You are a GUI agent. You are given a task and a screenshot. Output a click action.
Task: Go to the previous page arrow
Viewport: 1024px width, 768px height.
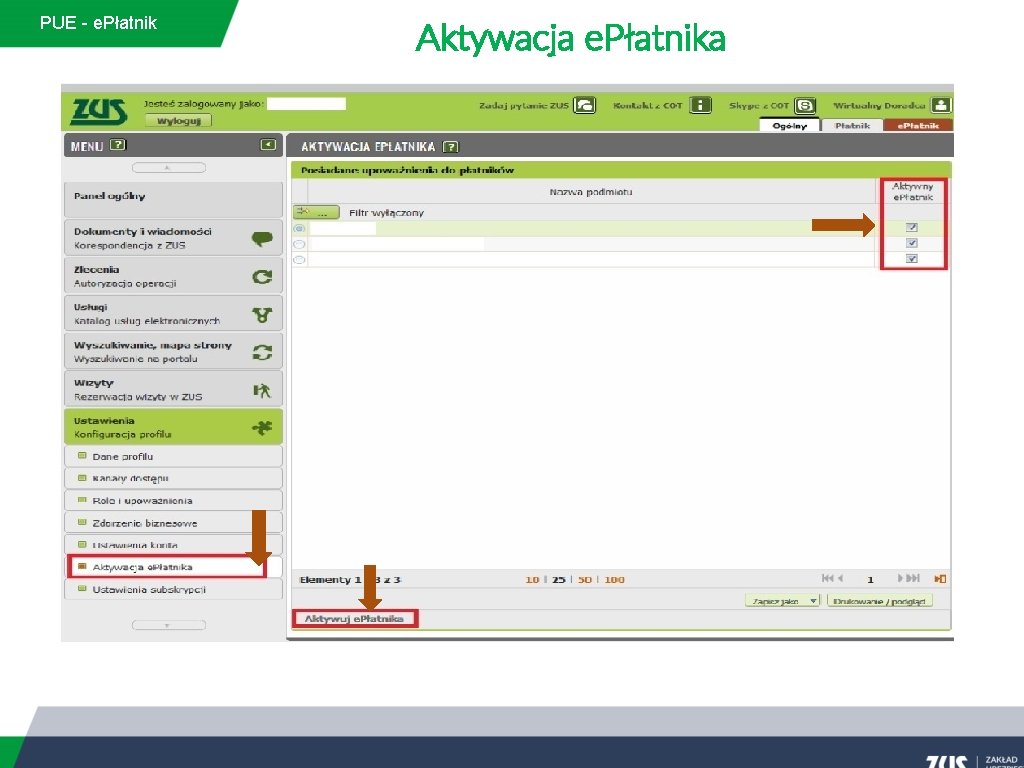click(x=840, y=578)
